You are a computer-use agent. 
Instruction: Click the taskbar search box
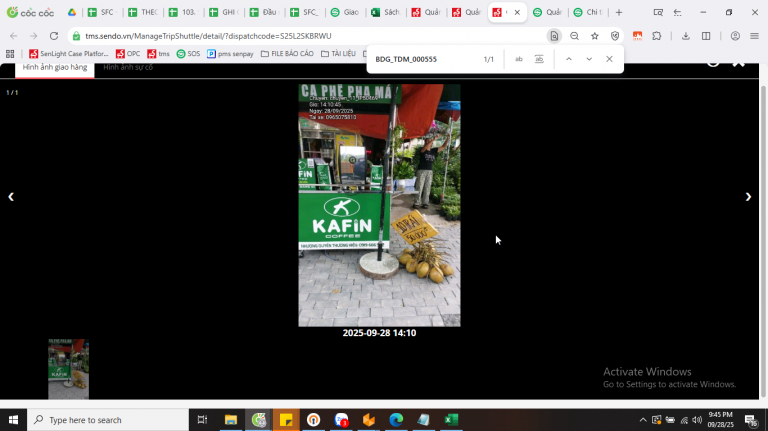pos(108,420)
